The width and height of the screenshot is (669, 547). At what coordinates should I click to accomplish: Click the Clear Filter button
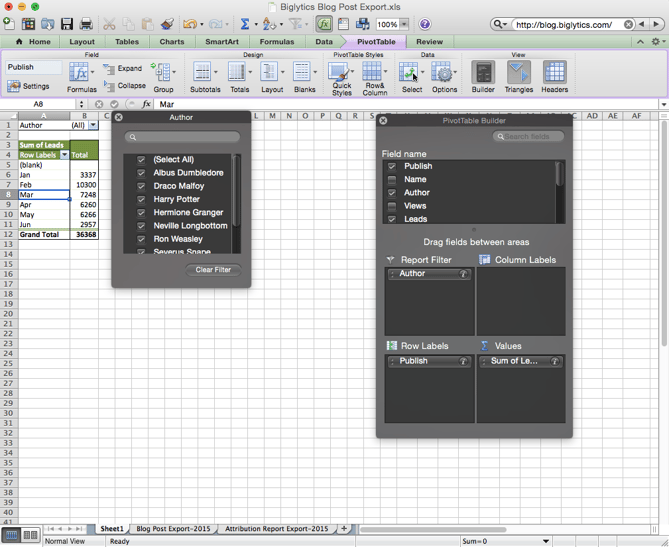coord(213,270)
